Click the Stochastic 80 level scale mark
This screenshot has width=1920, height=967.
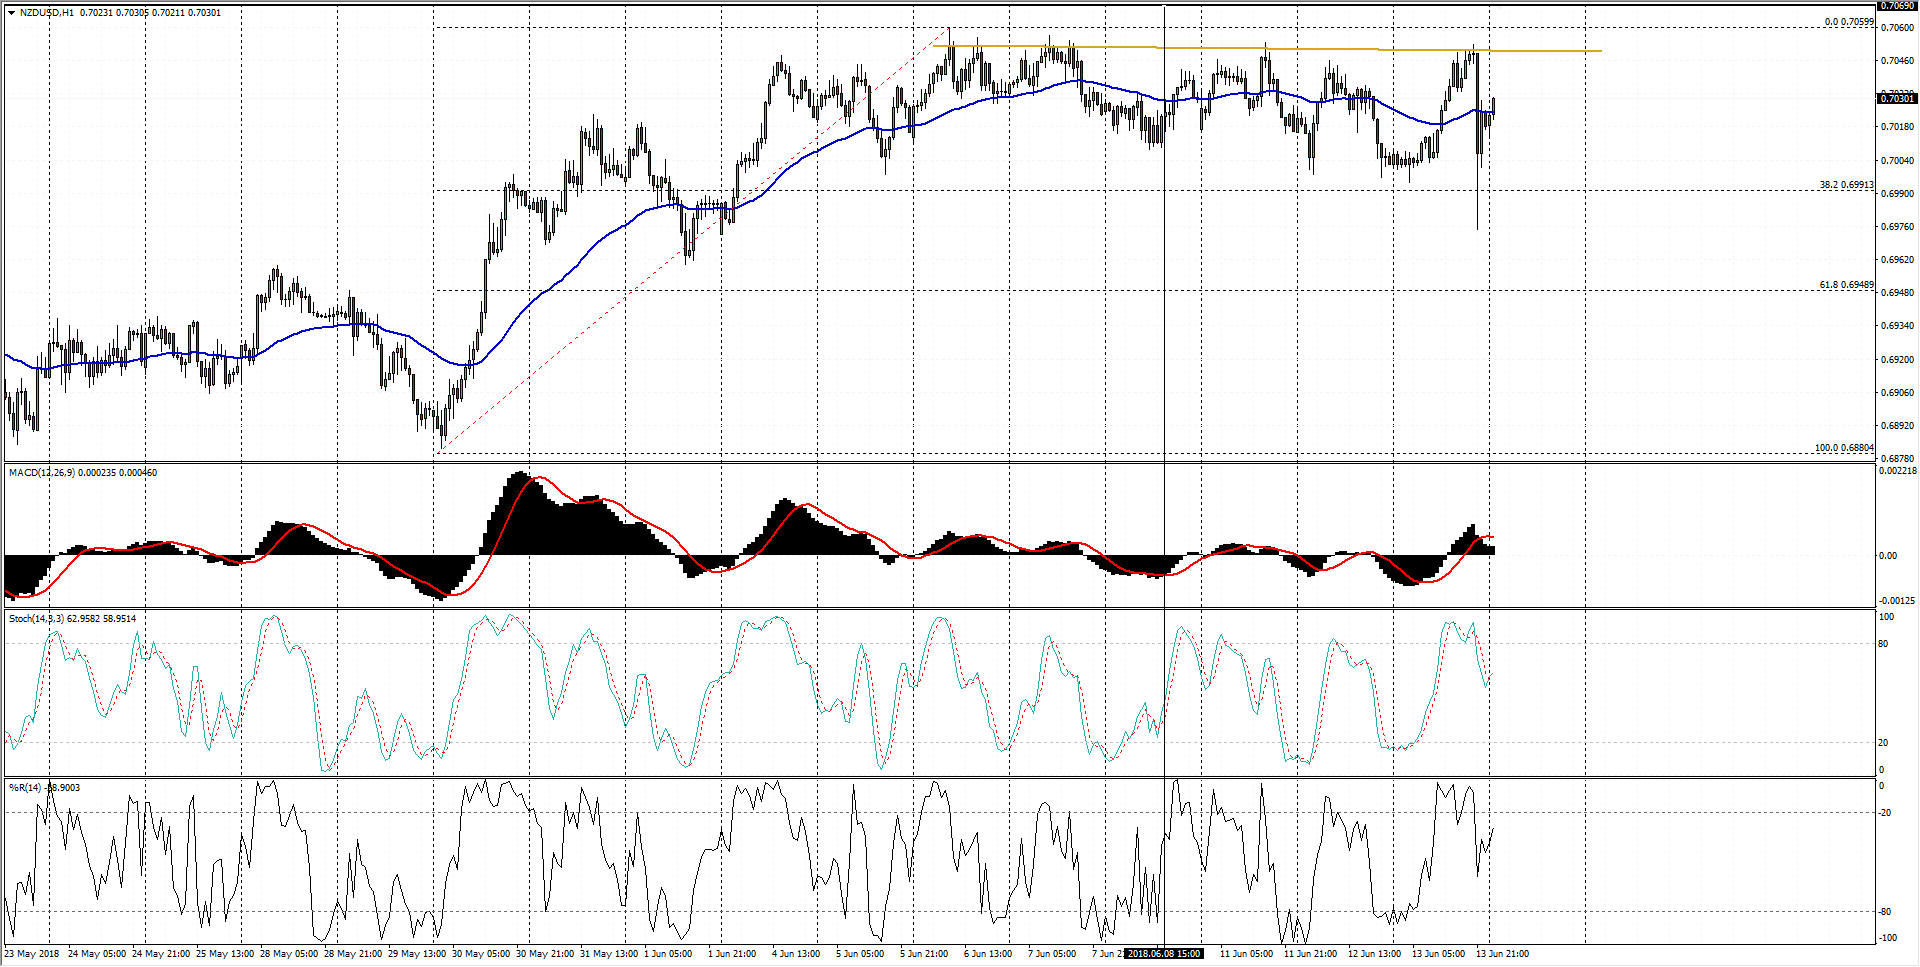click(x=1883, y=644)
